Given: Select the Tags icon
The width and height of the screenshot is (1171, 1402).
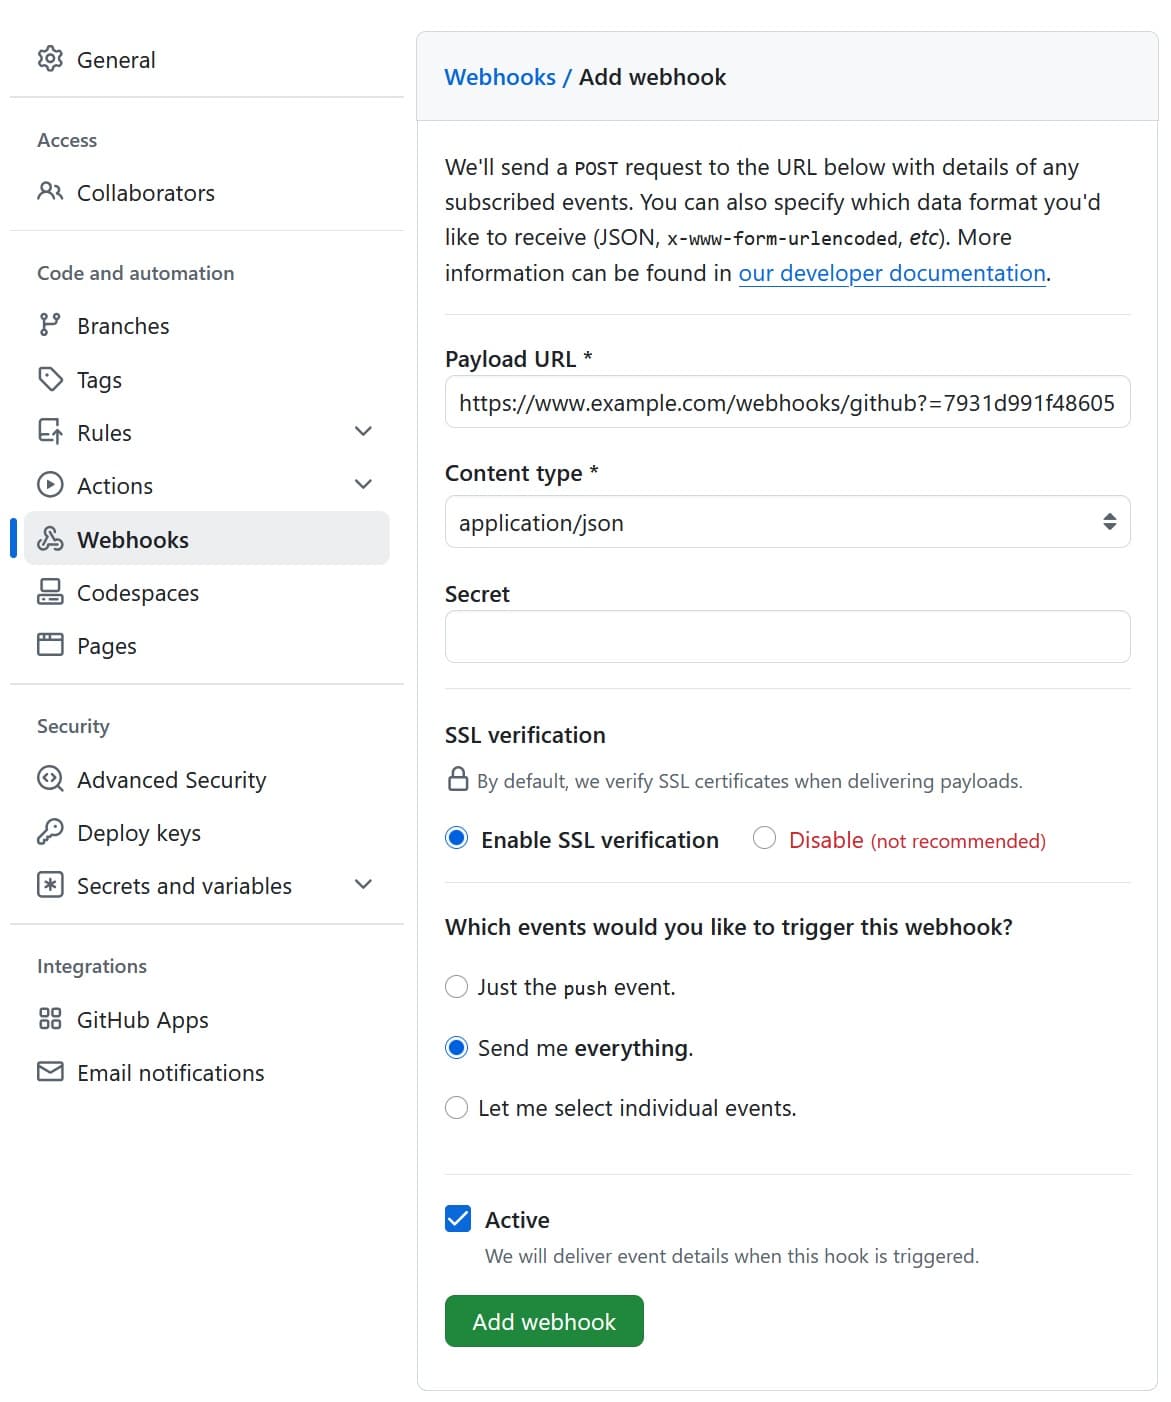Looking at the screenshot, I should (x=50, y=379).
